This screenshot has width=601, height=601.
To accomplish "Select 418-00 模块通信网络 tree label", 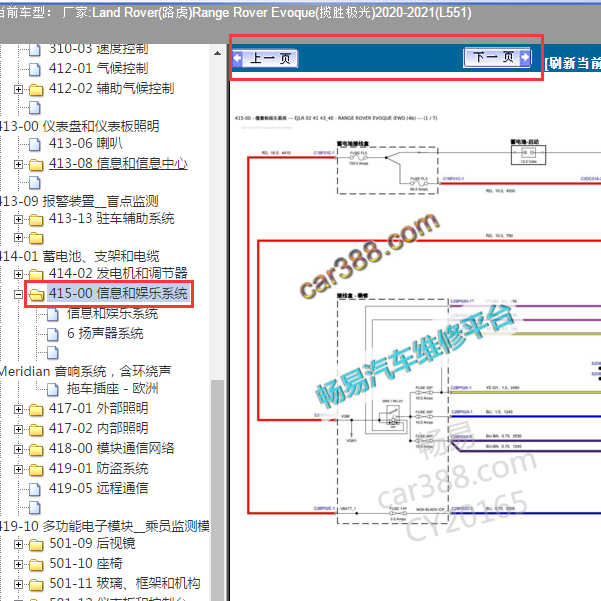I will pos(112,448).
